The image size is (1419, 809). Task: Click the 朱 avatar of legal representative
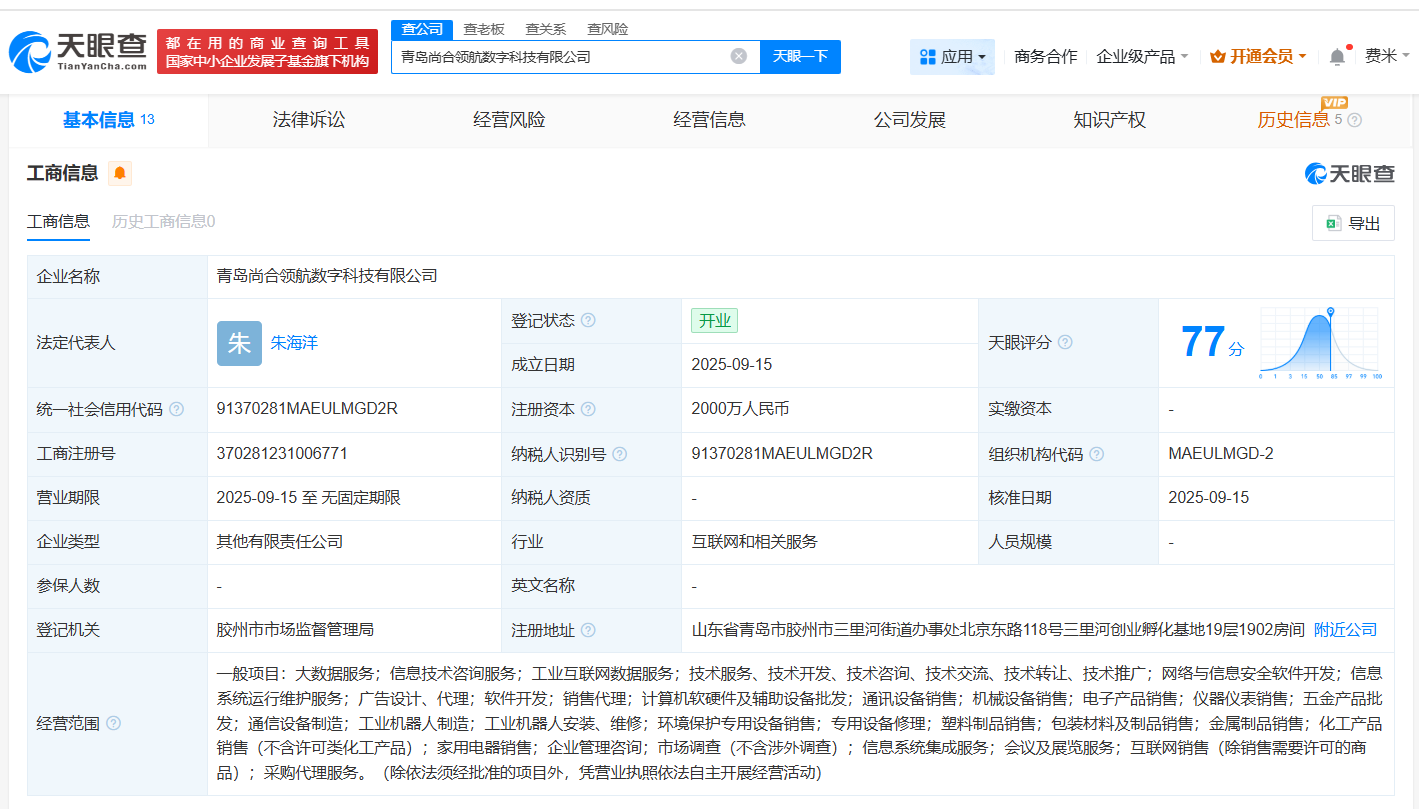pos(238,342)
